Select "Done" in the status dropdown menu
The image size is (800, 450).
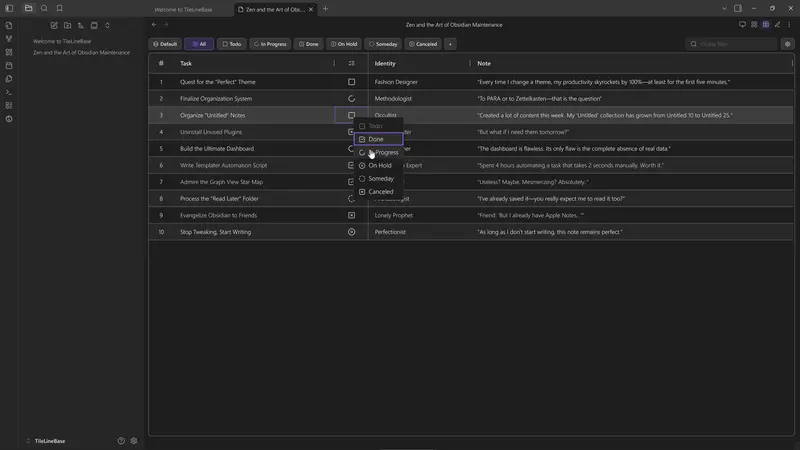coord(376,139)
